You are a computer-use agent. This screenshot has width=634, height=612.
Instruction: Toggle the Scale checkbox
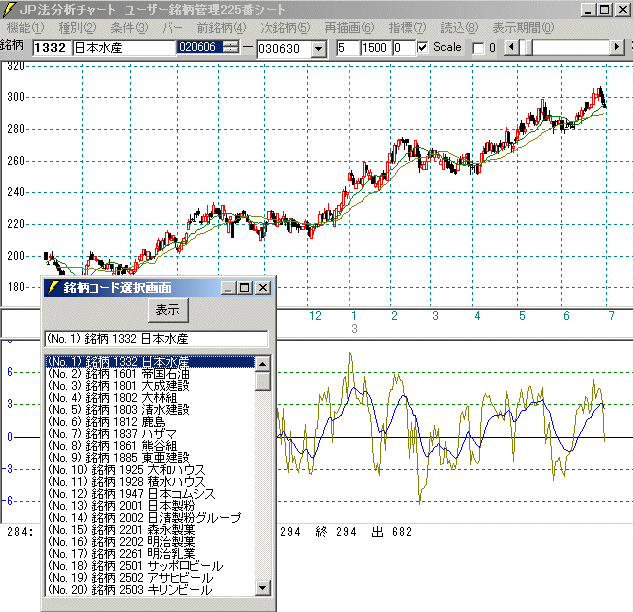(x=421, y=48)
